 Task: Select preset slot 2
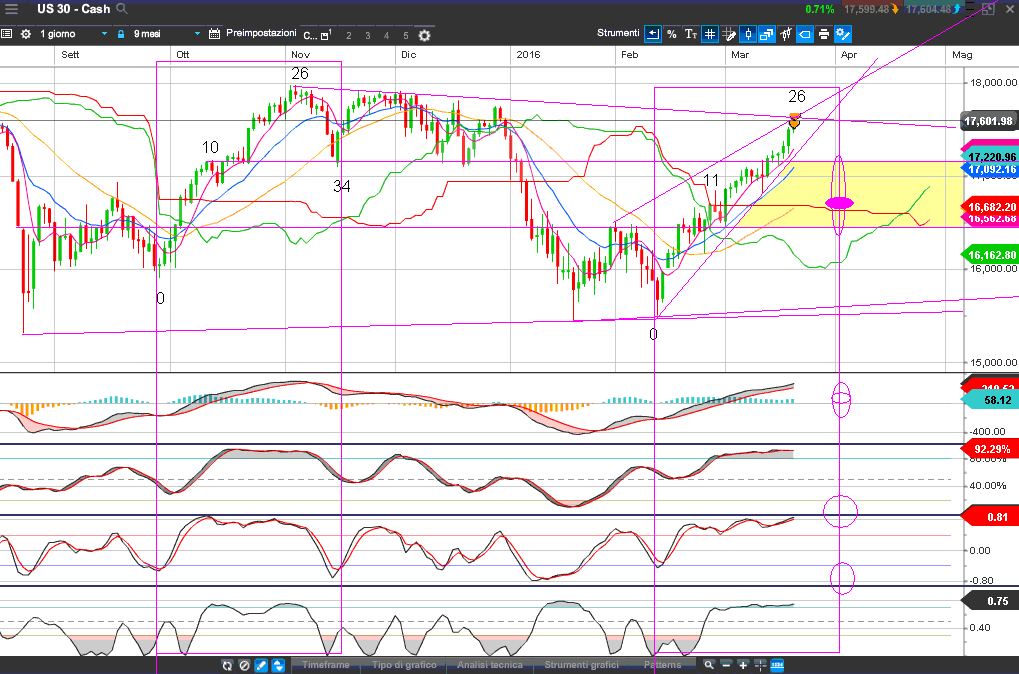pos(349,36)
